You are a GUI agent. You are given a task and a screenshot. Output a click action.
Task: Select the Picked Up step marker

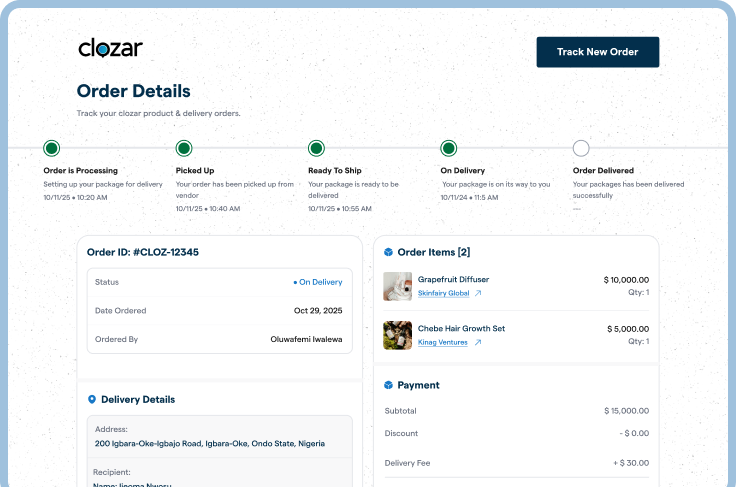tap(184, 148)
